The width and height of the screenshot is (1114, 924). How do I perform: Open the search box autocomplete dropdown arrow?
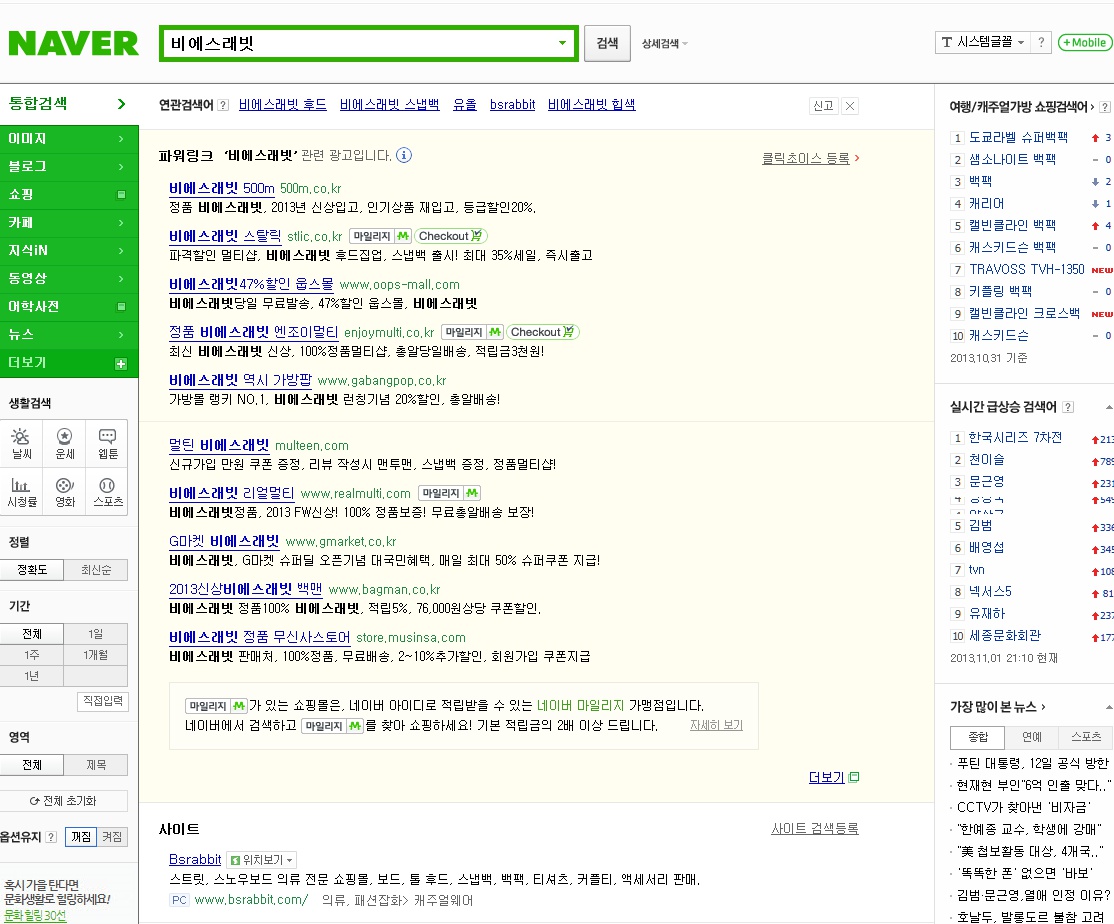click(x=563, y=43)
